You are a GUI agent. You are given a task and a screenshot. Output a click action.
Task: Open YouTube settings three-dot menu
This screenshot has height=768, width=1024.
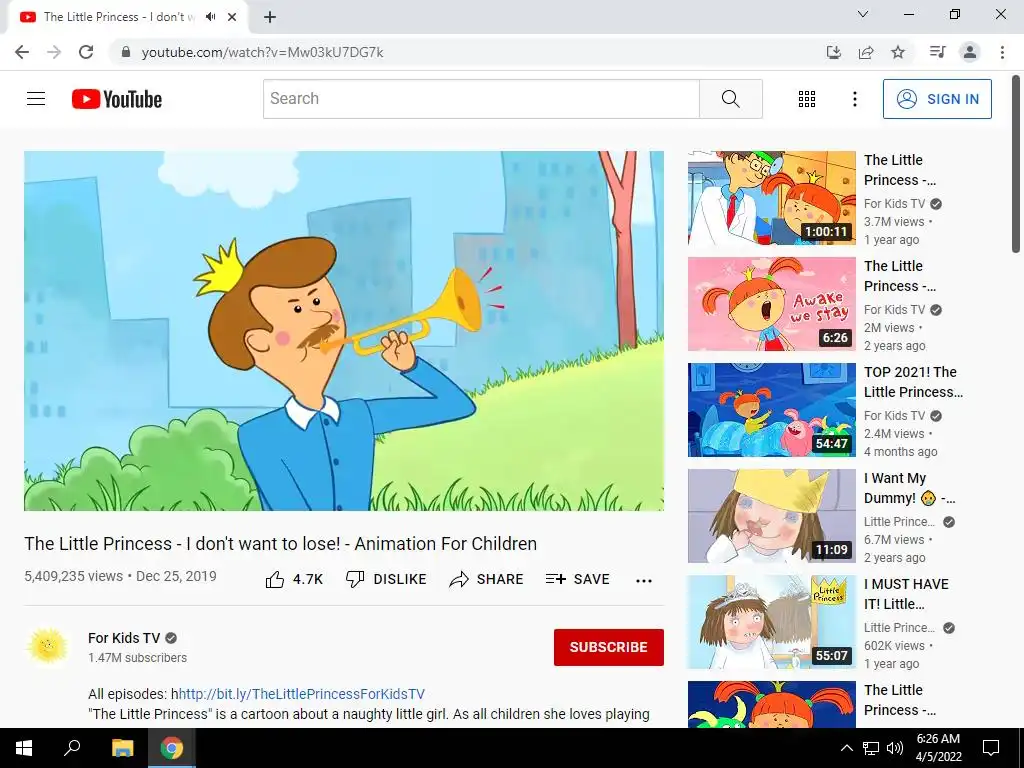click(854, 99)
